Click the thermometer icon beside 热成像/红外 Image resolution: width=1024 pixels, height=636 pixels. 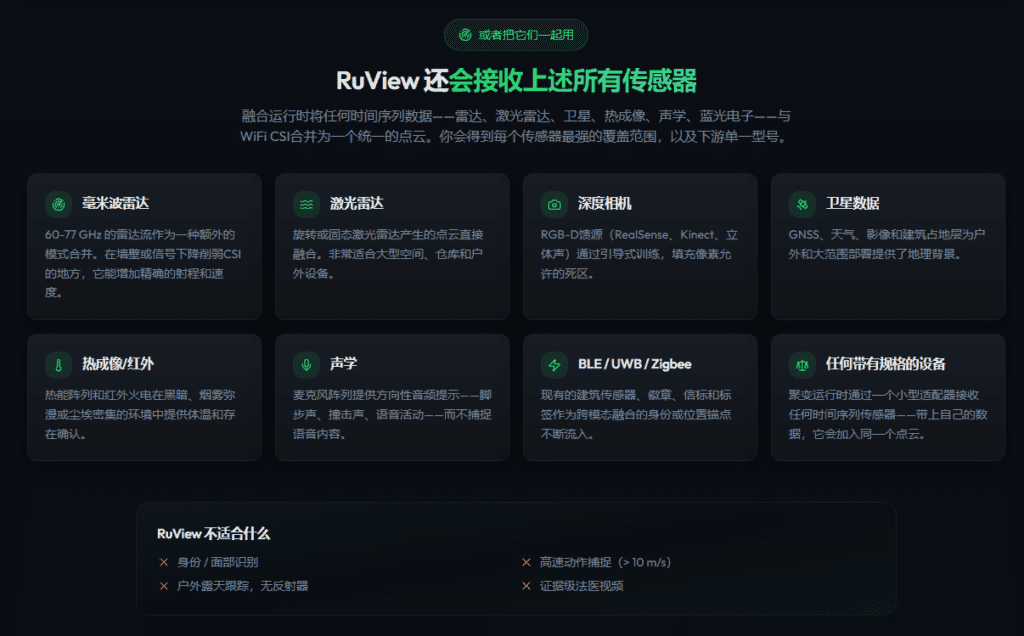(x=58, y=364)
